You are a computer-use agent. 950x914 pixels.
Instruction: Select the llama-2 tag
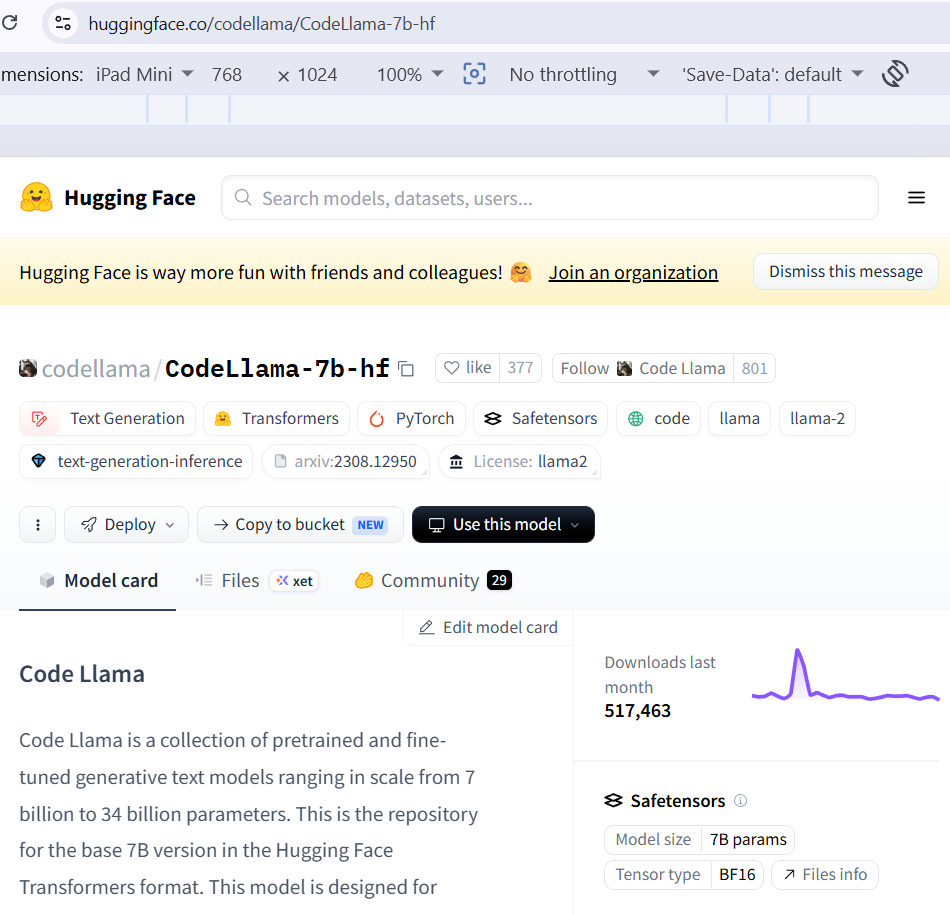click(x=817, y=419)
